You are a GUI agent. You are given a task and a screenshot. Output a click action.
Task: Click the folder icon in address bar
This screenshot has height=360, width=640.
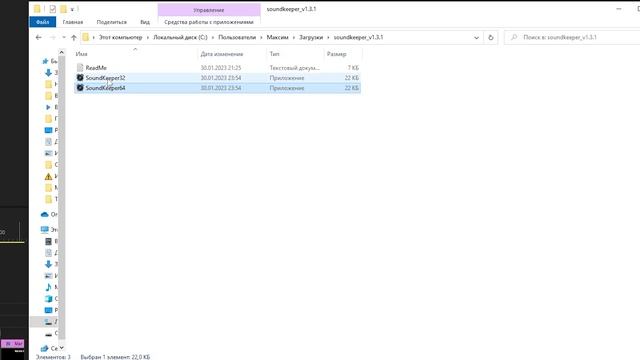pos(85,37)
